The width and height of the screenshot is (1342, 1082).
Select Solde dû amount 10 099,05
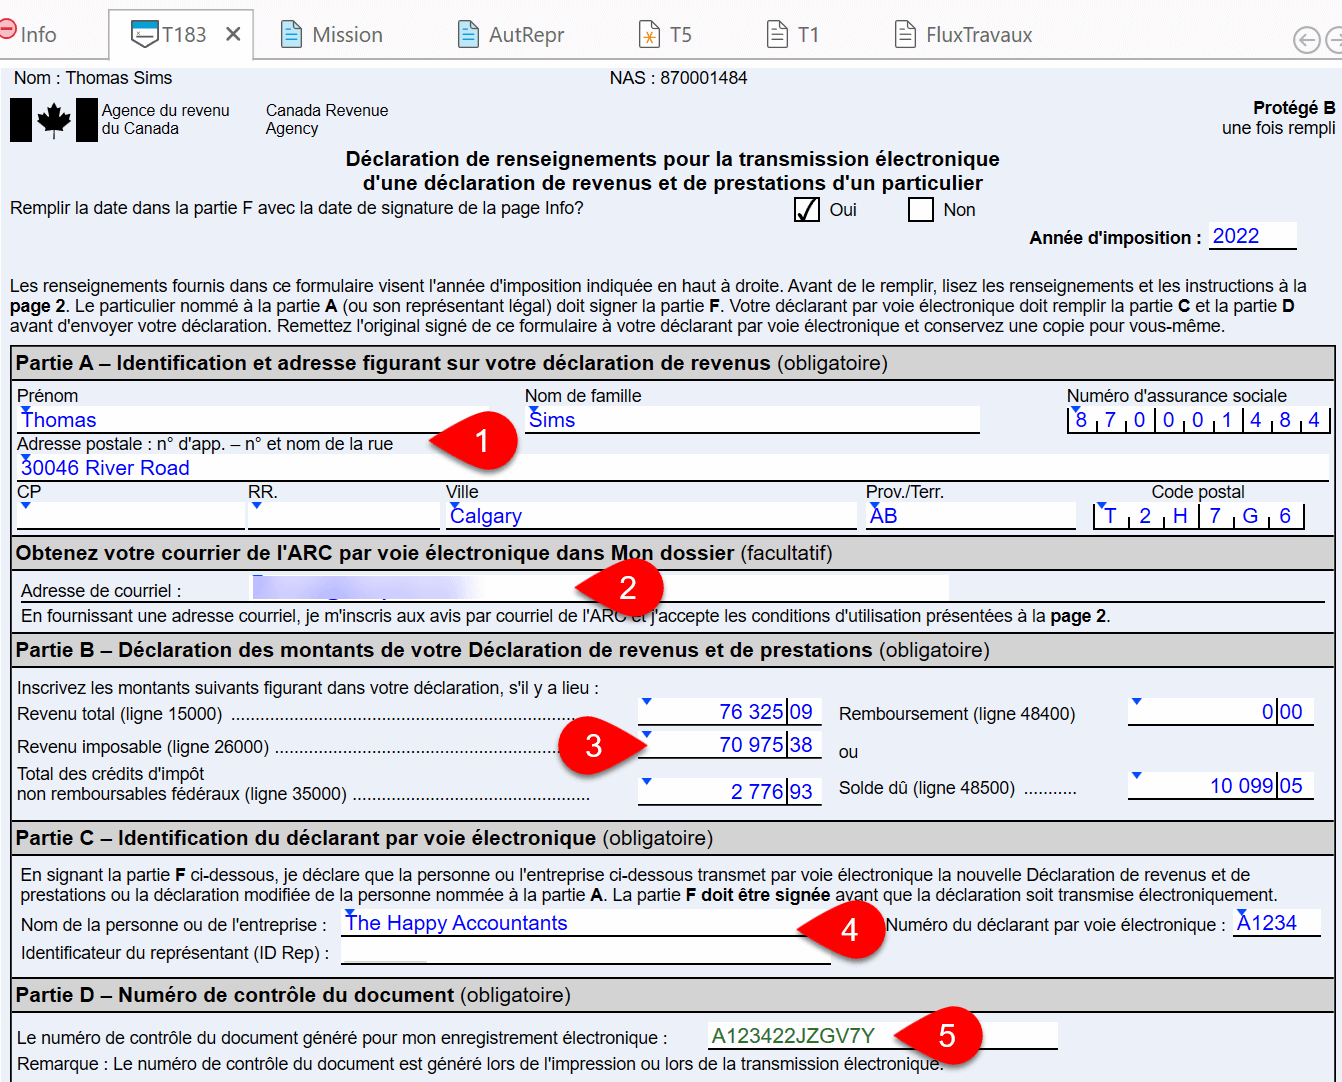click(1221, 785)
